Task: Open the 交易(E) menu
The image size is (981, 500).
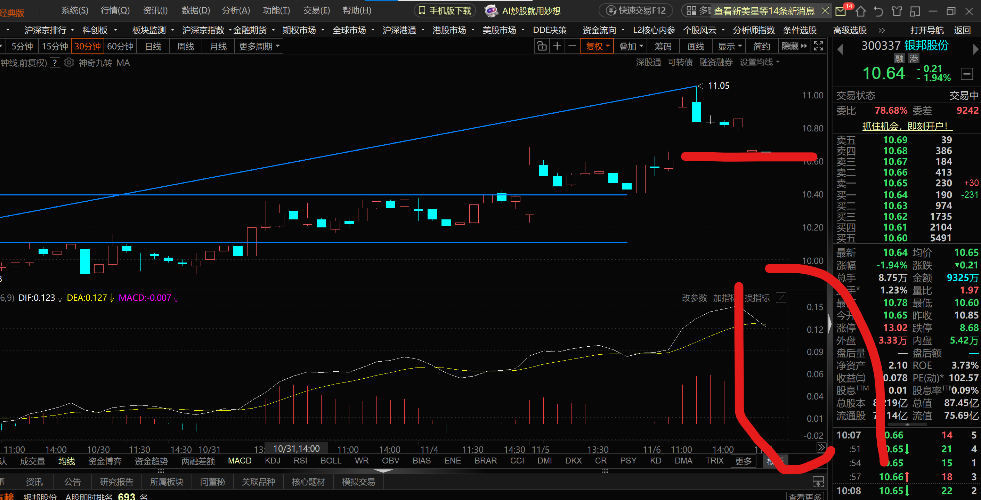Action: pos(317,11)
